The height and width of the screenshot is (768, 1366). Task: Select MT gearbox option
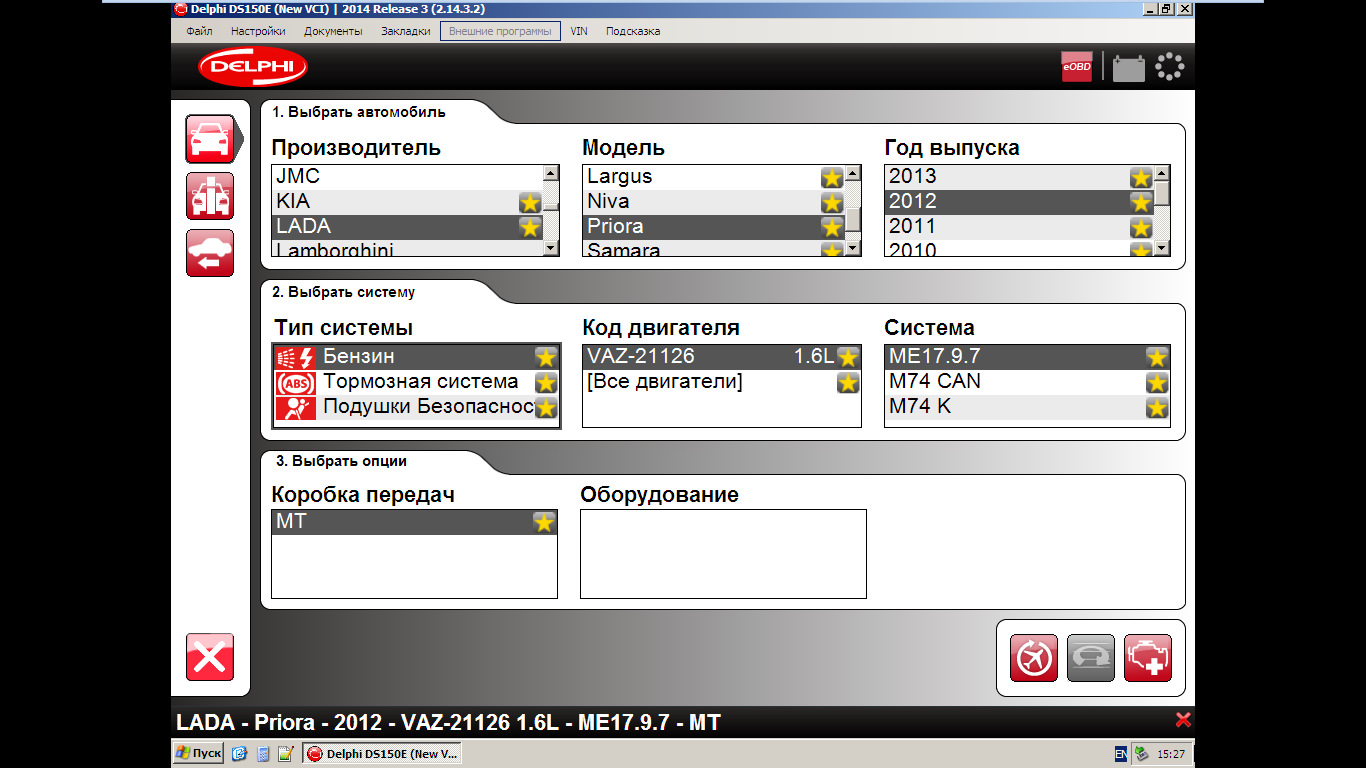tap(414, 522)
